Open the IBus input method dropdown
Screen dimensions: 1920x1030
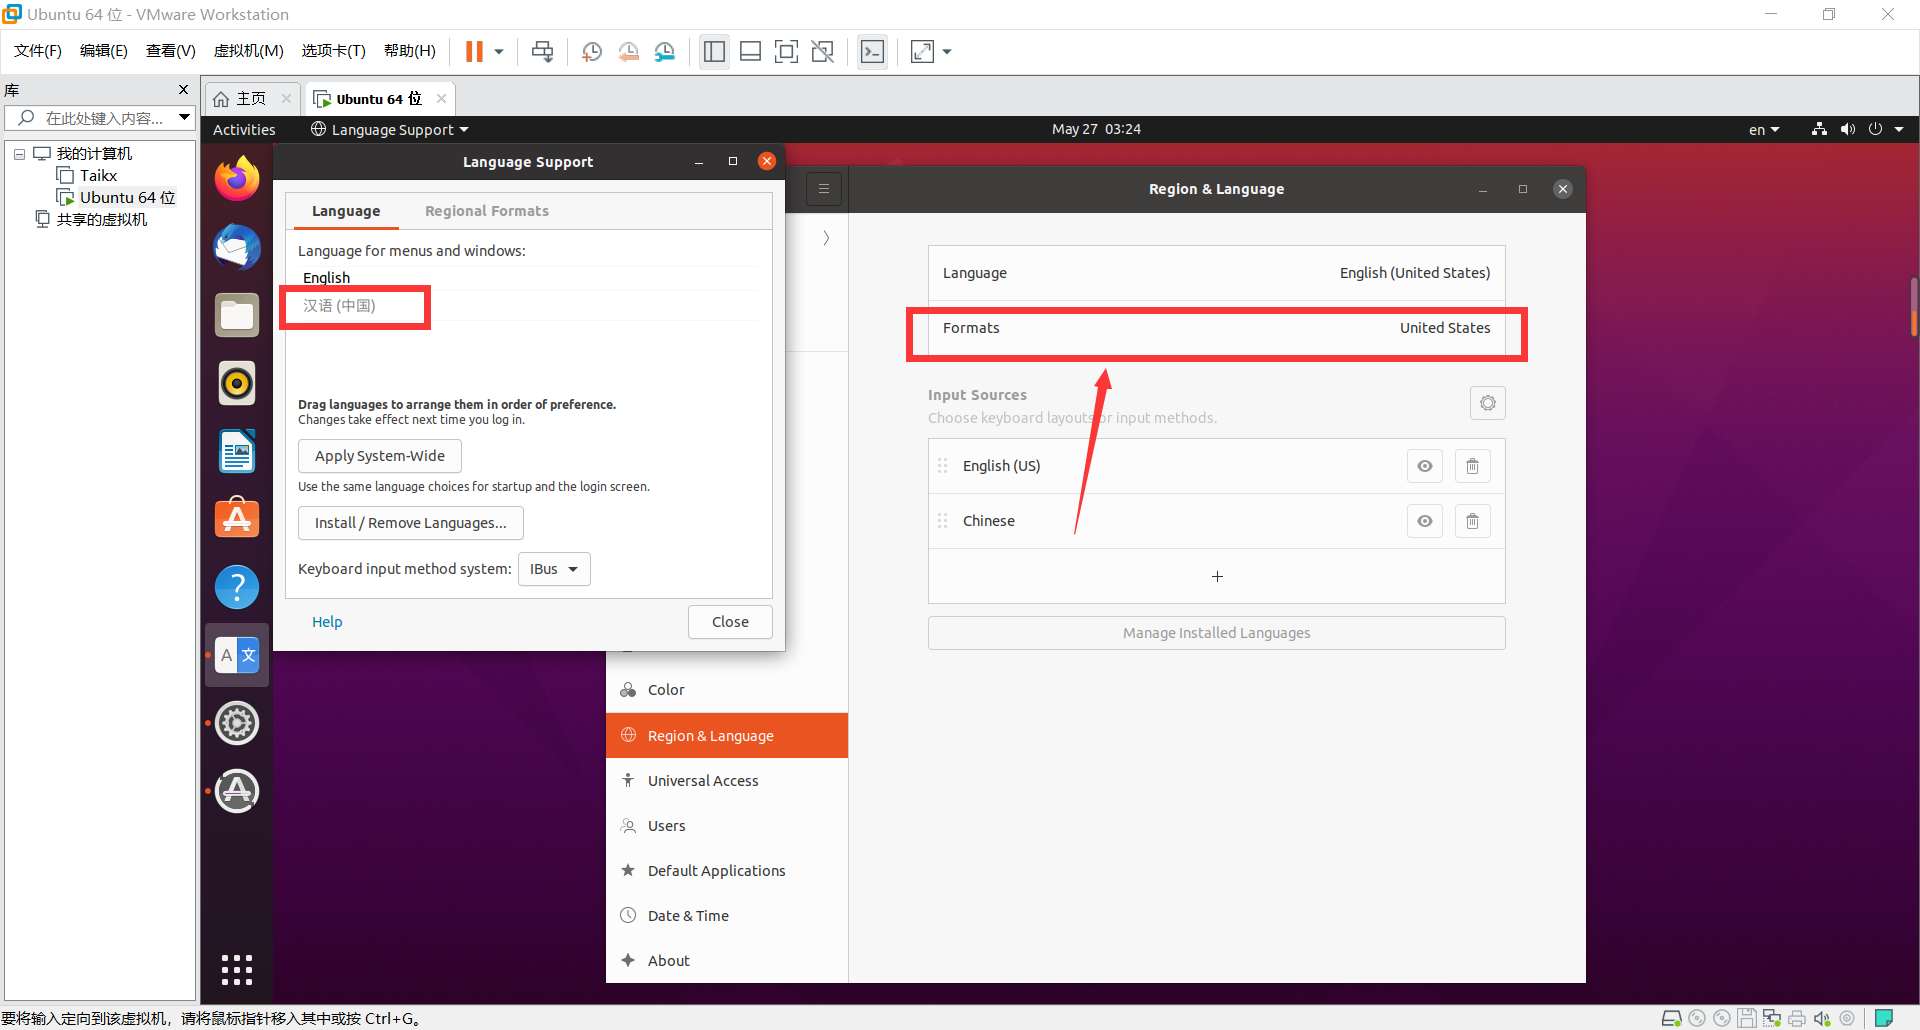[x=553, y=568]
